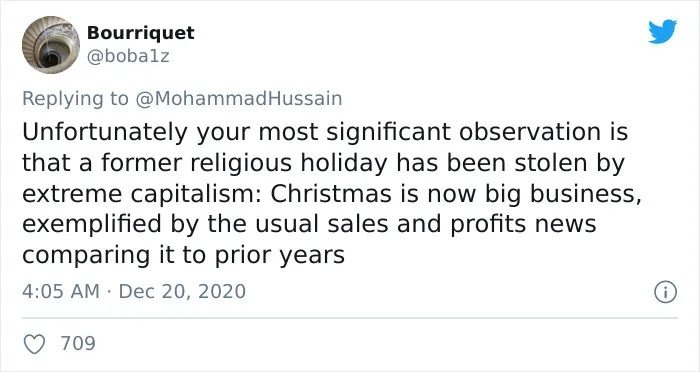Visit the @boba1z handle

click(x=128, y=56)
